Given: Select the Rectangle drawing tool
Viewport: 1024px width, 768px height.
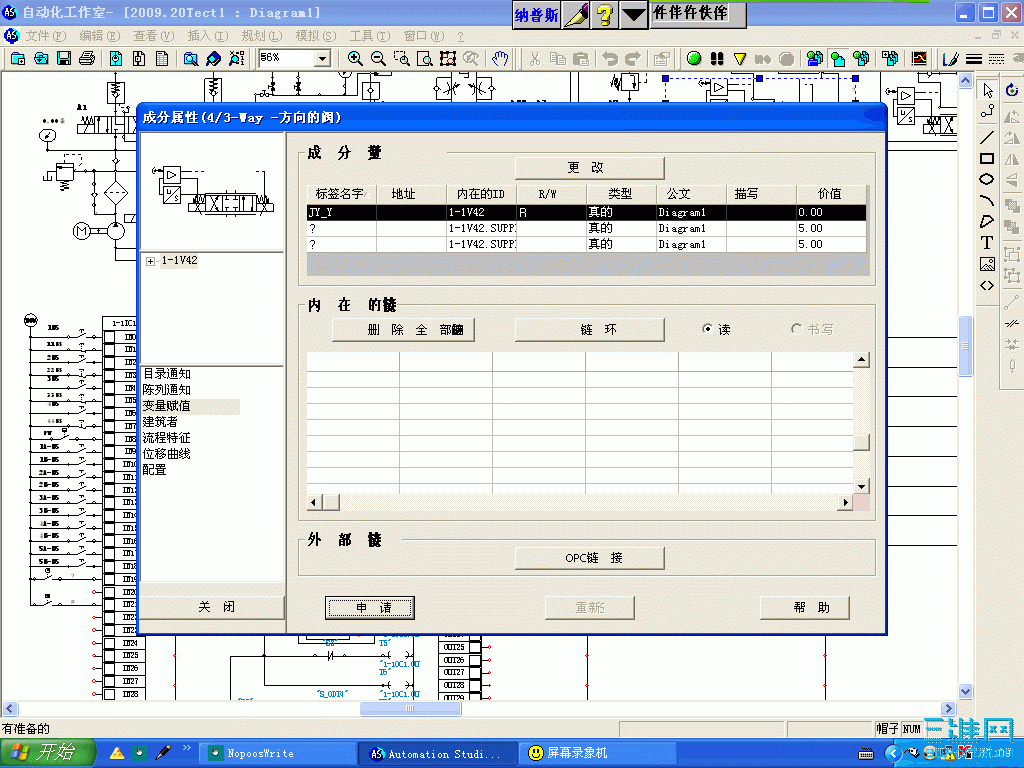Looking at the screenshot, I should (987, 159).
